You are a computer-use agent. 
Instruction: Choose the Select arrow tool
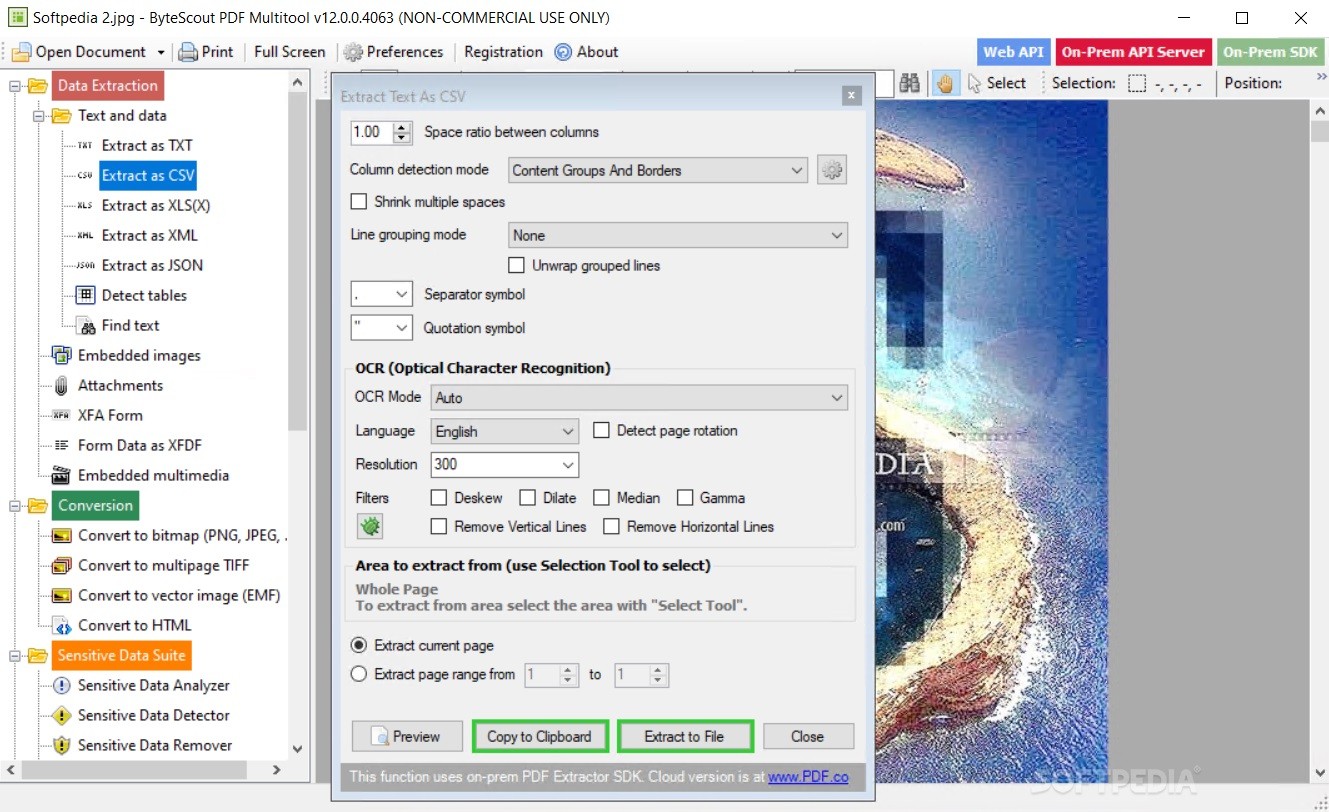point(975,83)
